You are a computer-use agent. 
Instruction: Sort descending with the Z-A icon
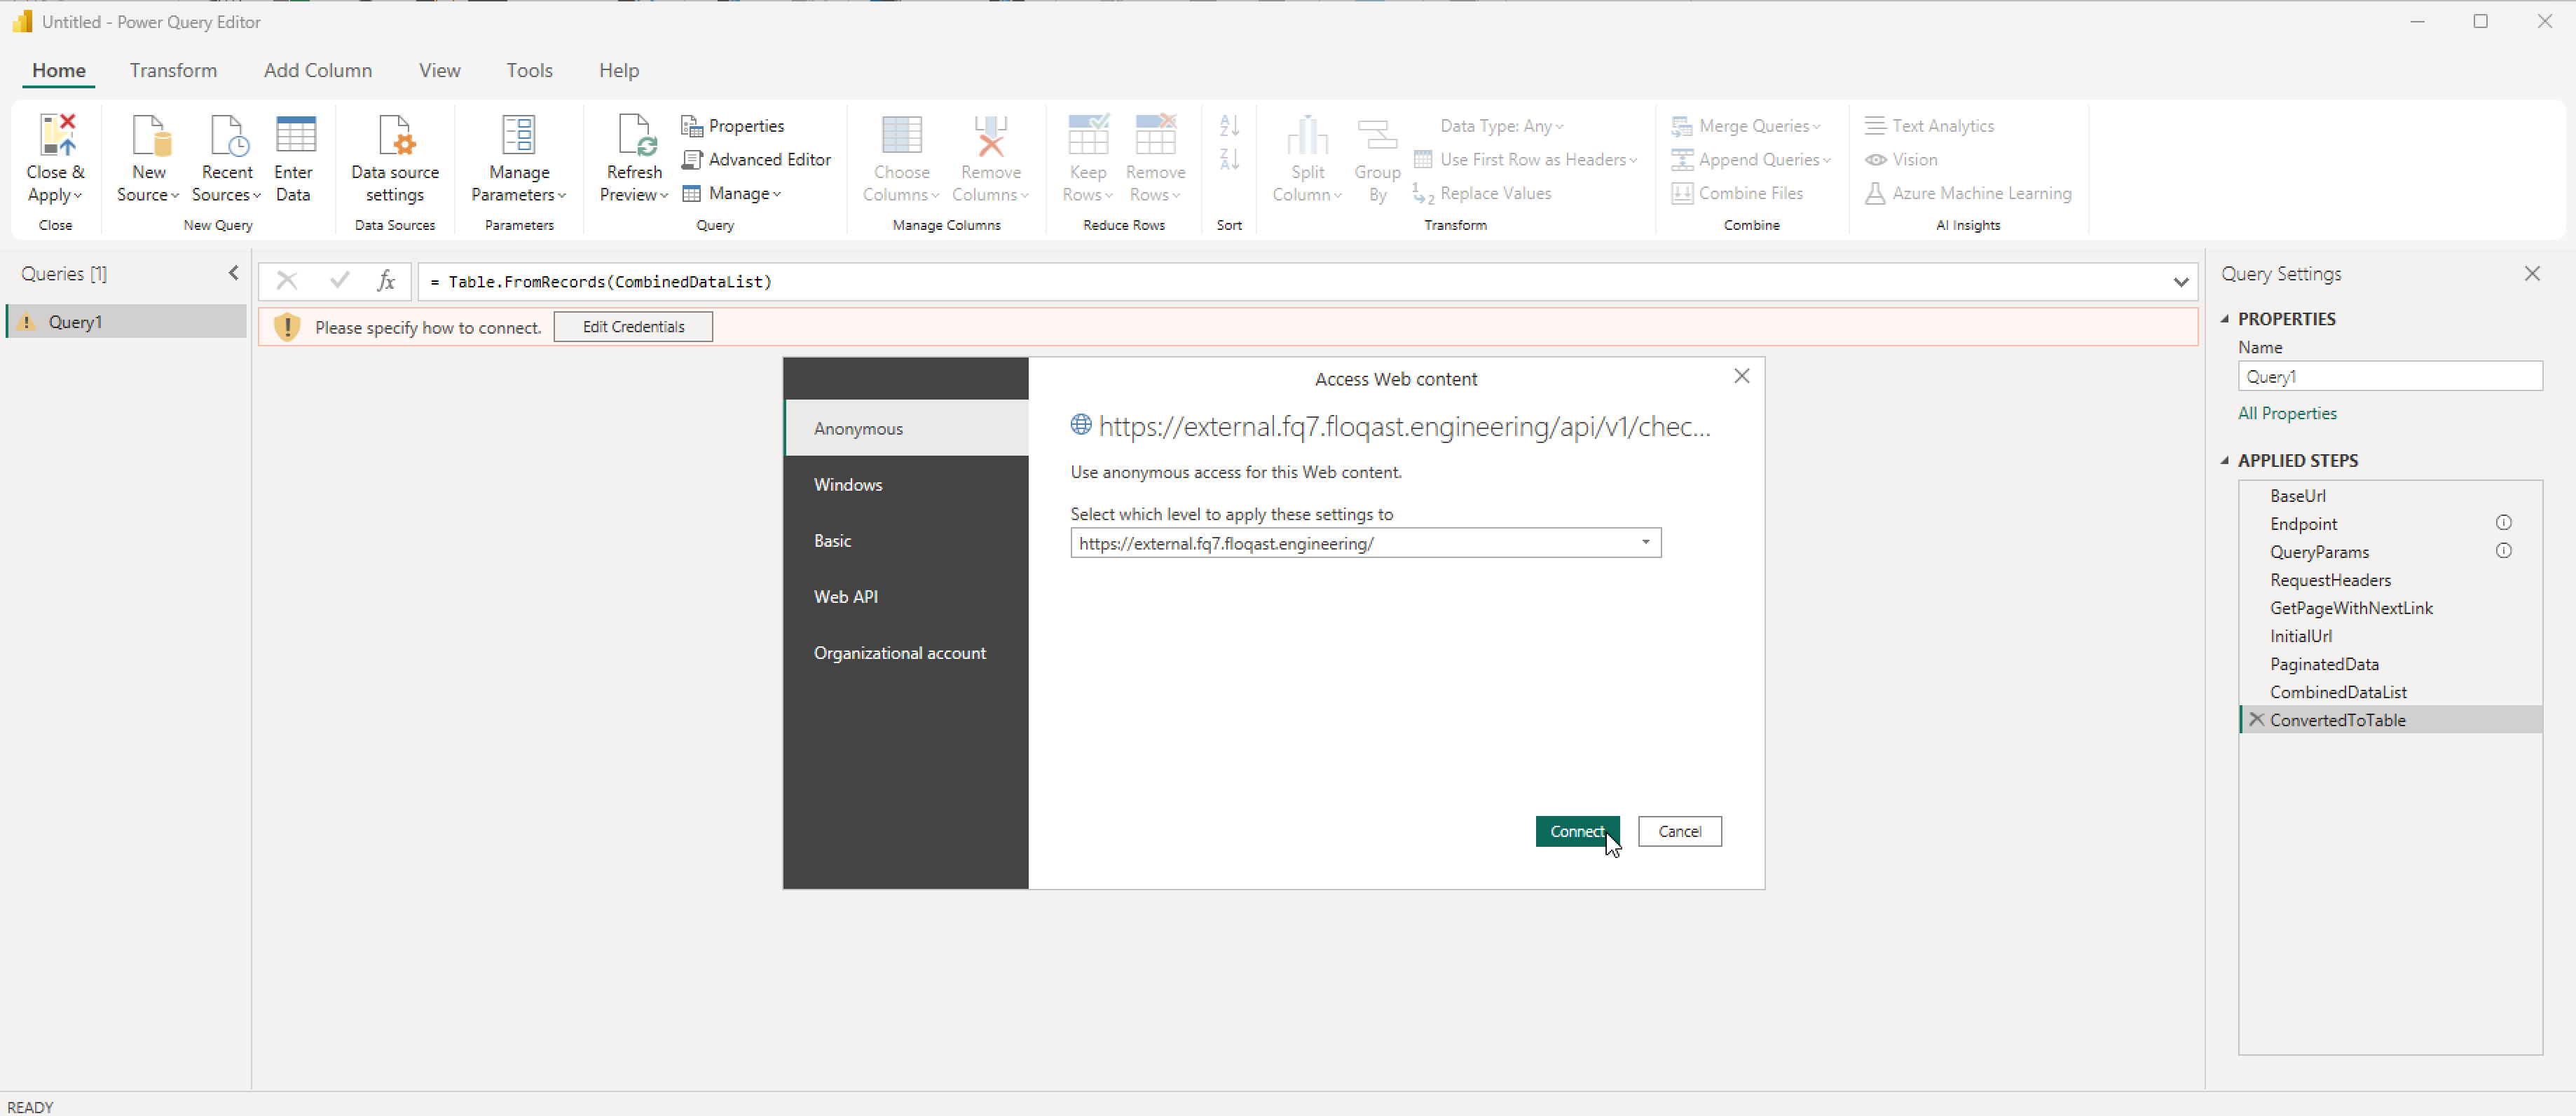[1229, 159]
